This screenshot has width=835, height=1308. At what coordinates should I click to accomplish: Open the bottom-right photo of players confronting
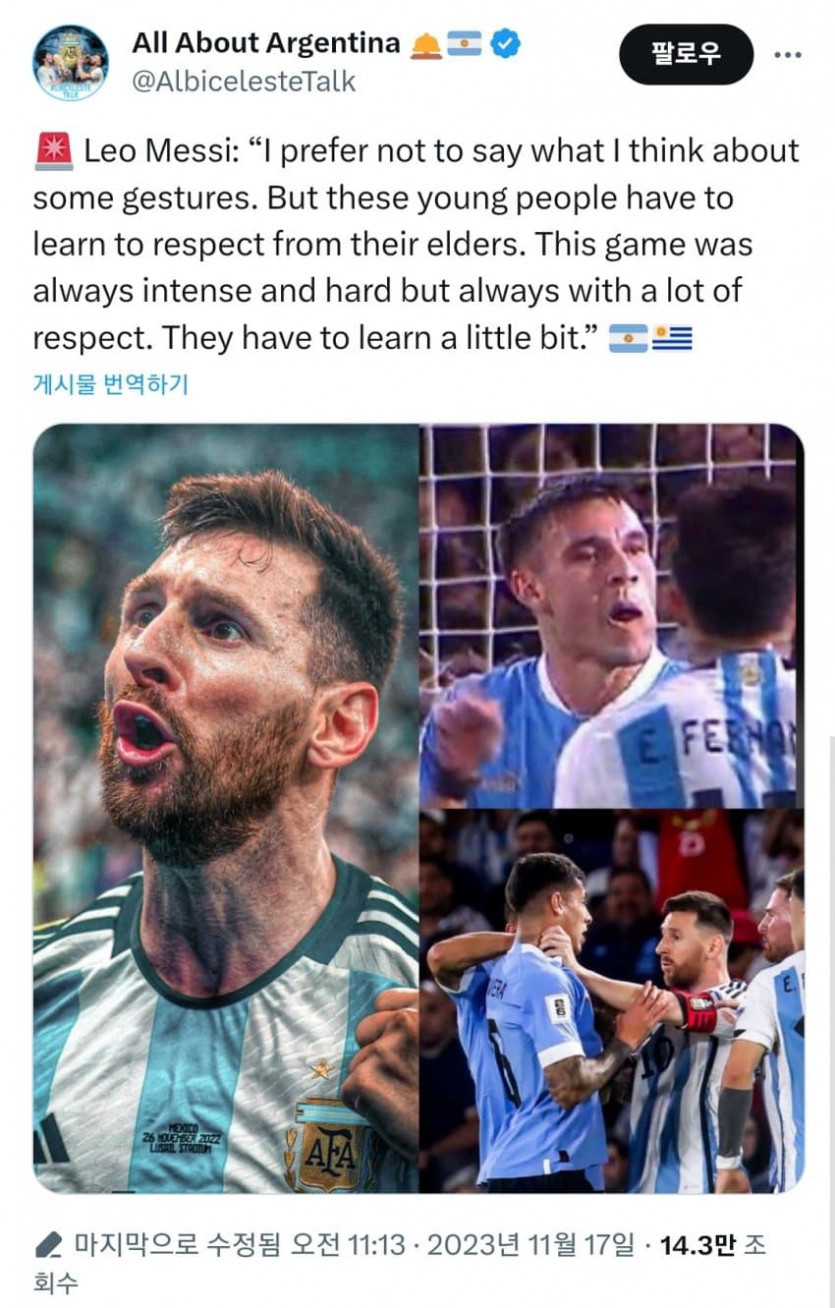click(x=611, y=1002)
